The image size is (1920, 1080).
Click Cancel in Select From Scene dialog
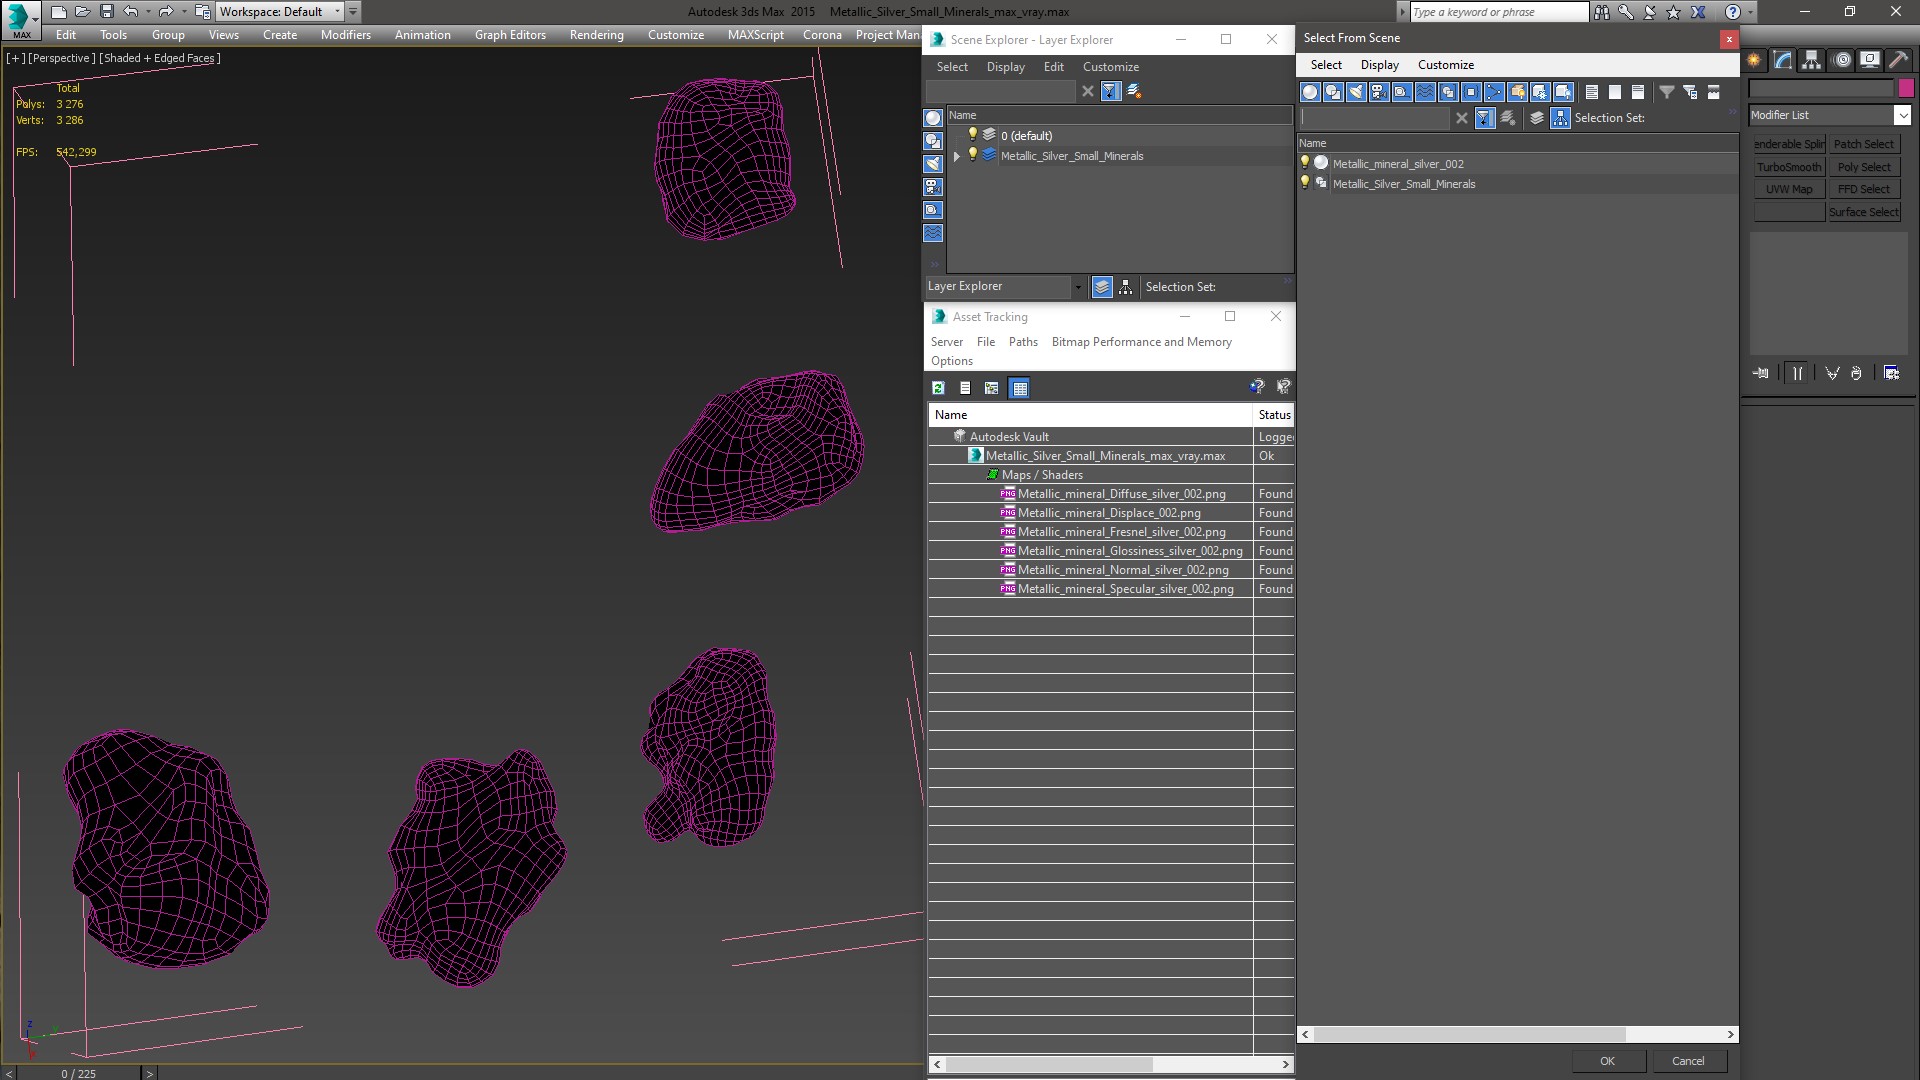tap(1688, 1061)
